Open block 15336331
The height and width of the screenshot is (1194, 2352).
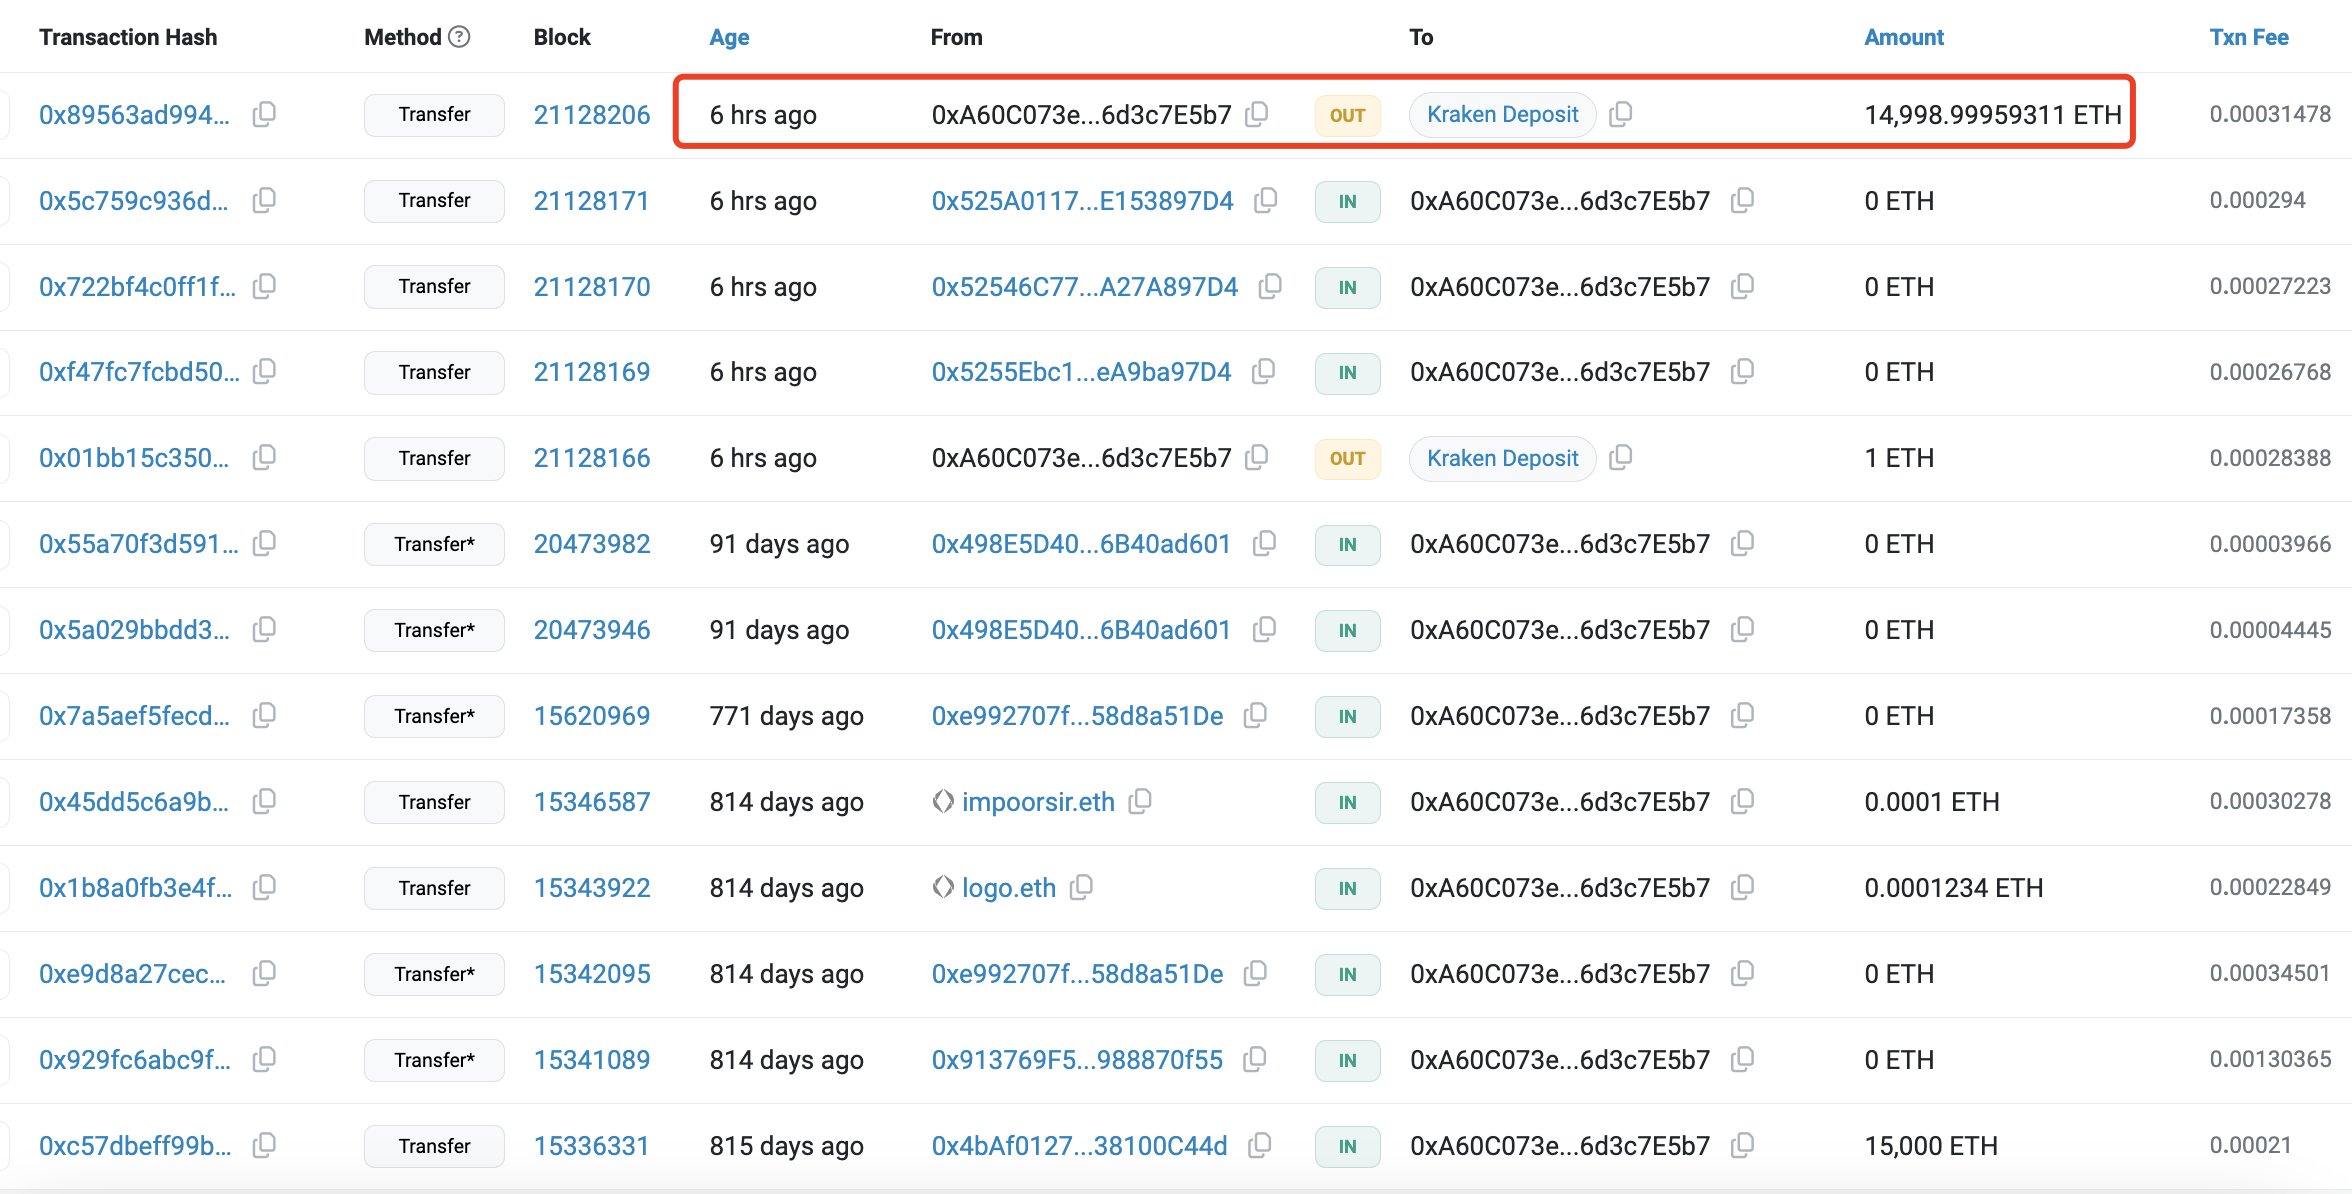click(x=591, y=1146)
